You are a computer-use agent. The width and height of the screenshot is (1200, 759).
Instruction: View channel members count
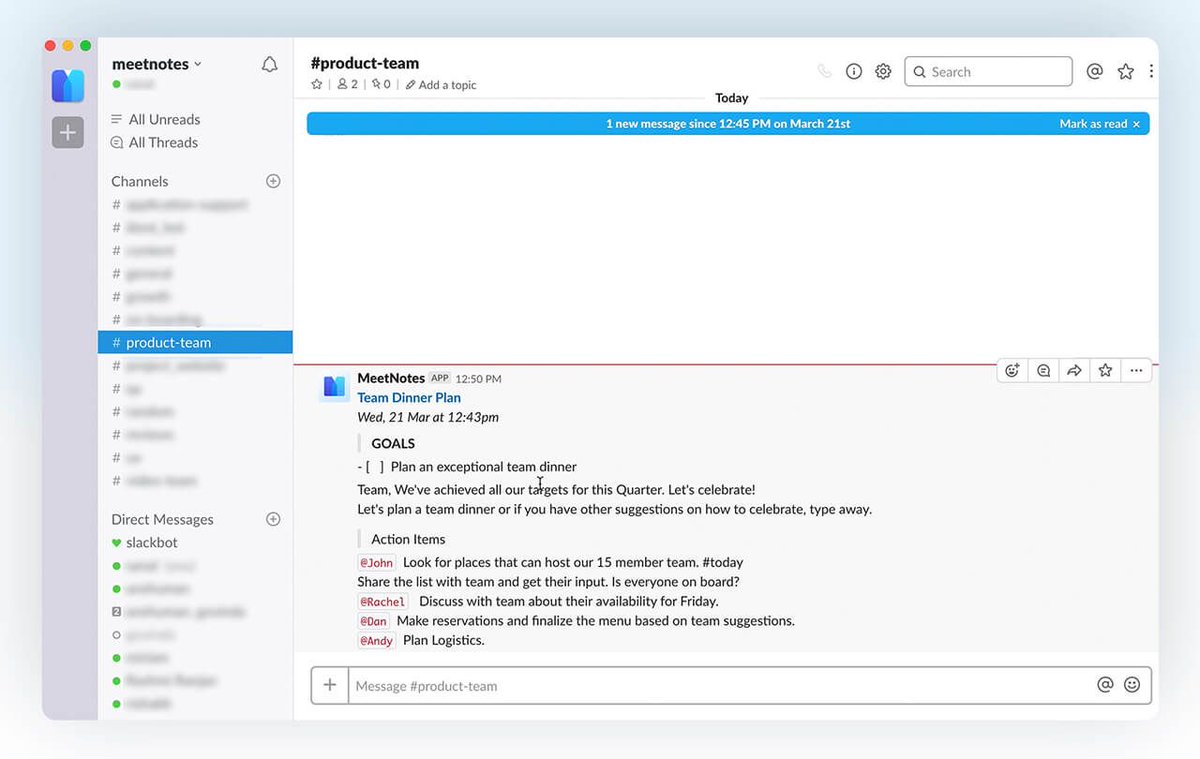(347, 85)
